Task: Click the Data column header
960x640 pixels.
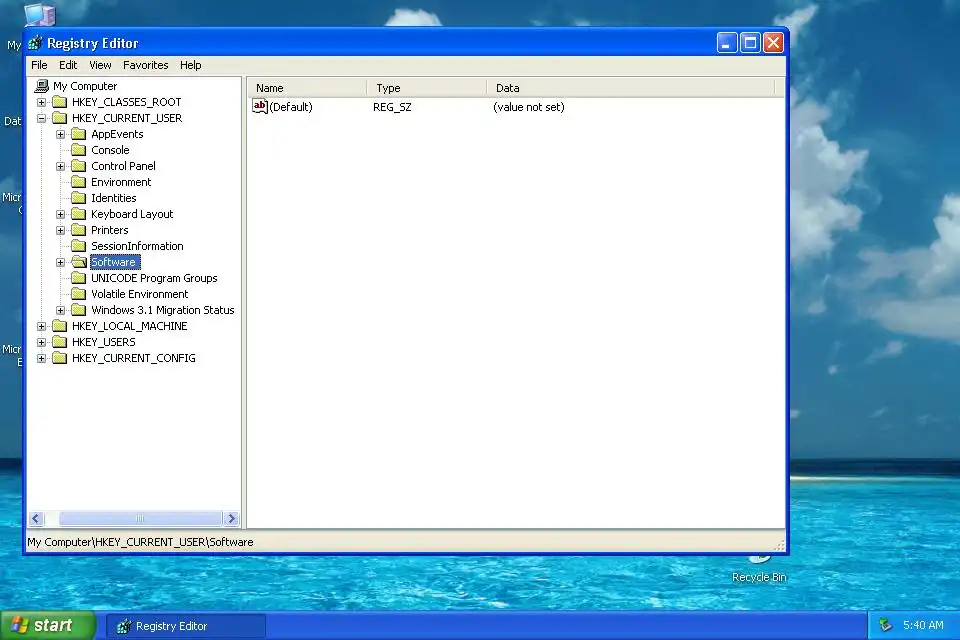Action: pos(631,88)
